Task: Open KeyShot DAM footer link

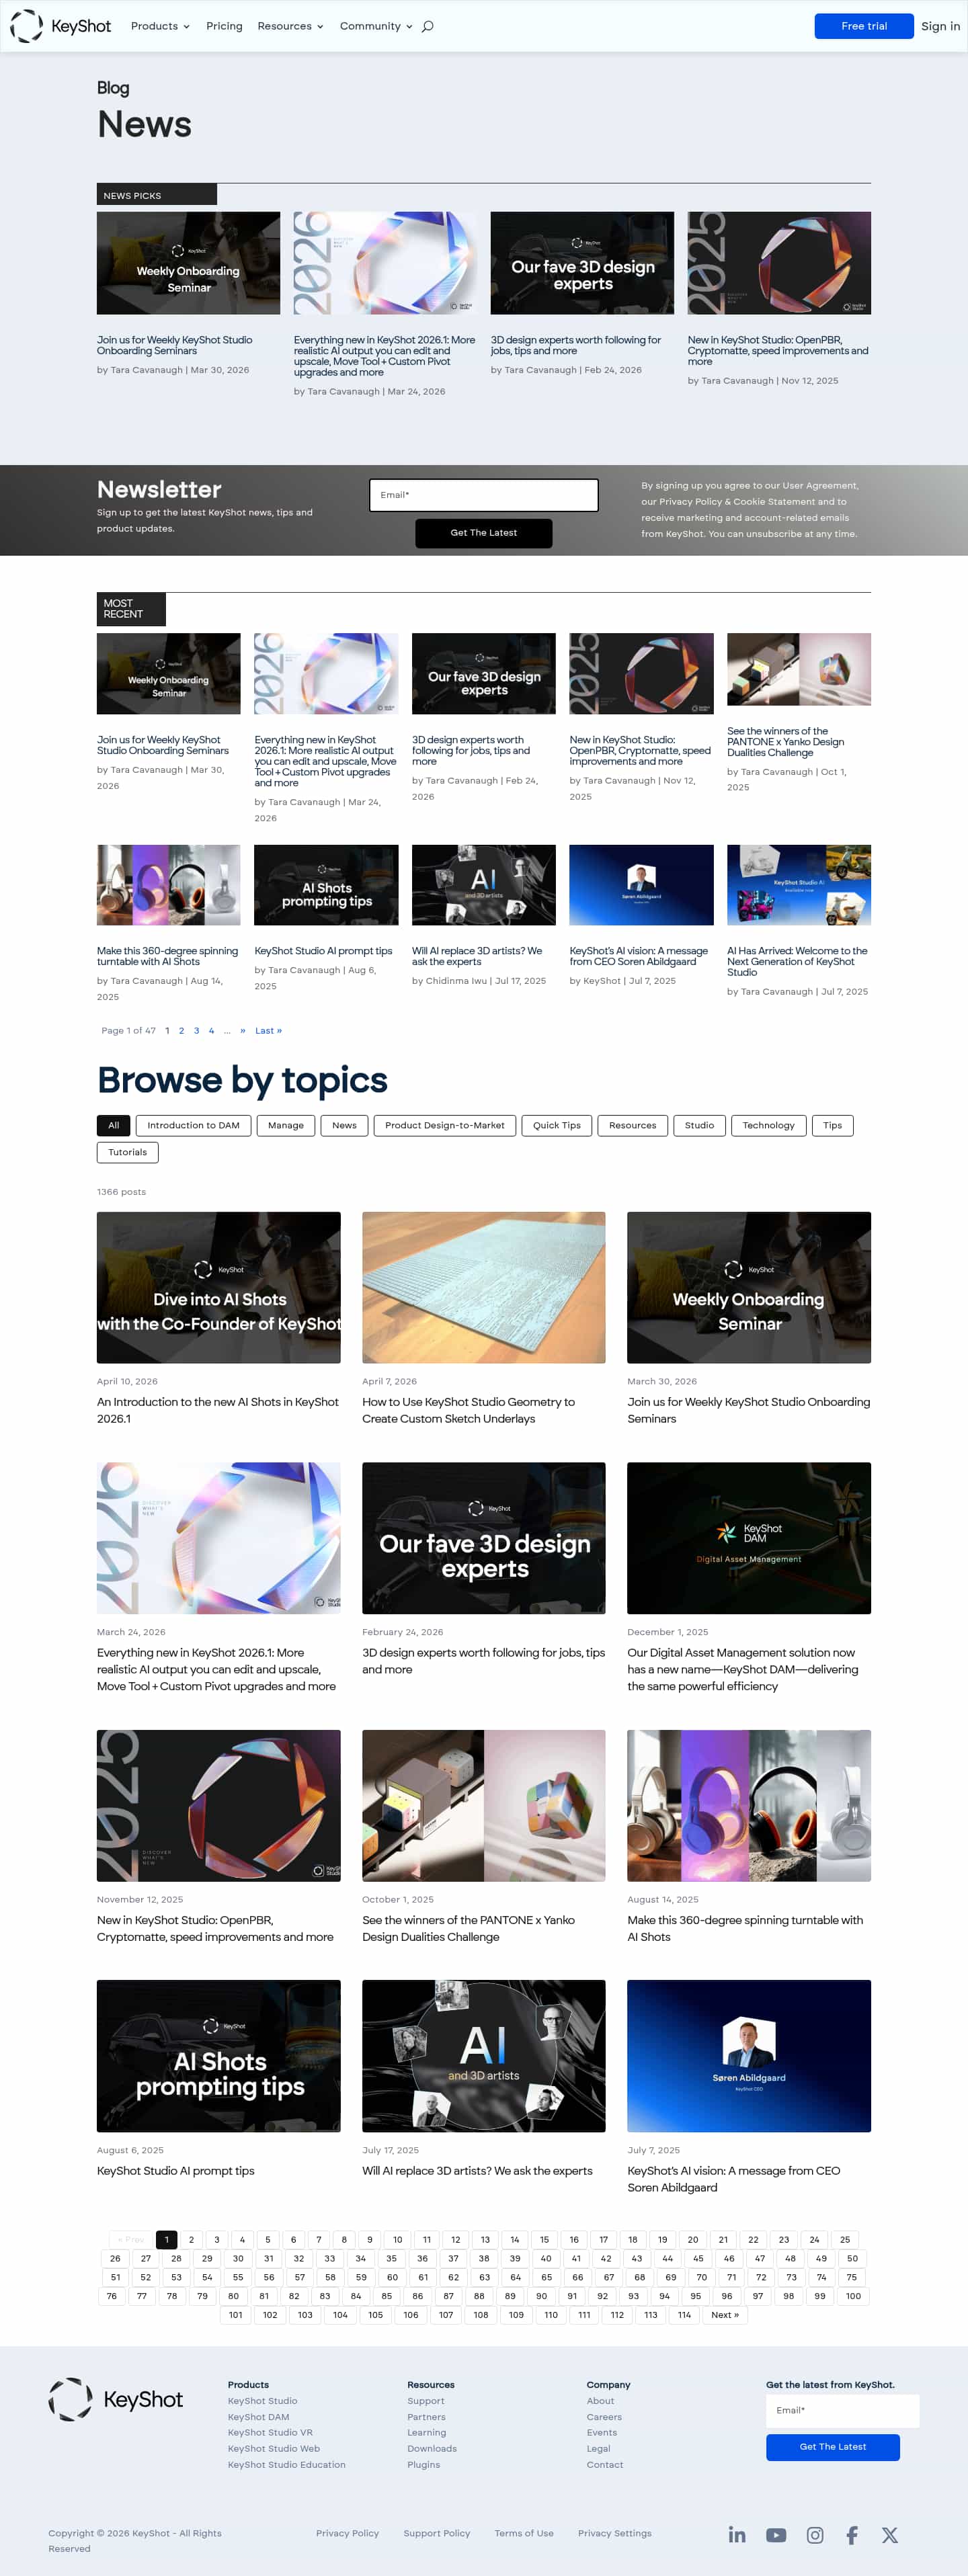Action: 258,2416
